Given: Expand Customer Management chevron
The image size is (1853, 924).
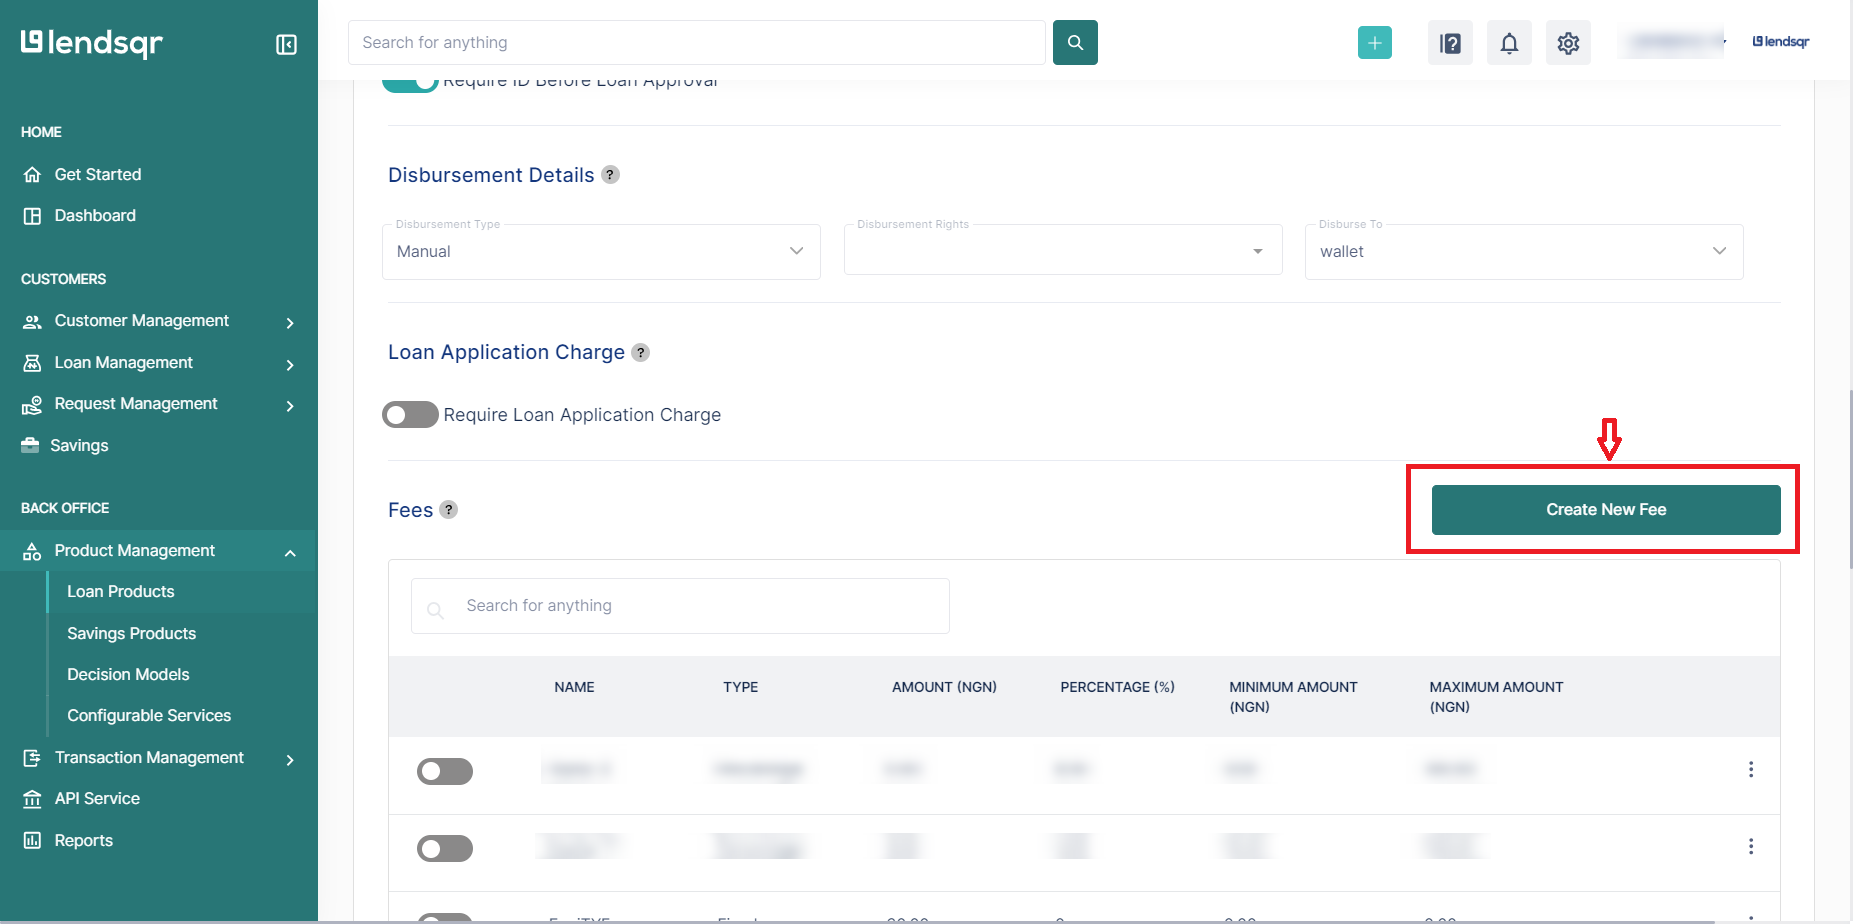Looking at the screenshot, I should tap(290, 323).
